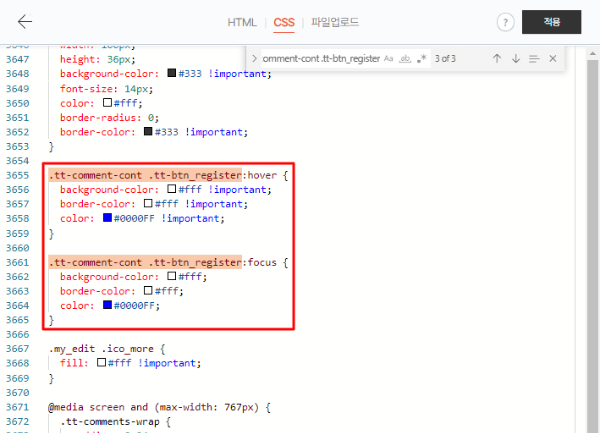Click '.tt-comments-wrap' selector text
Screen dimensions: 600x433
coord(110,422)
